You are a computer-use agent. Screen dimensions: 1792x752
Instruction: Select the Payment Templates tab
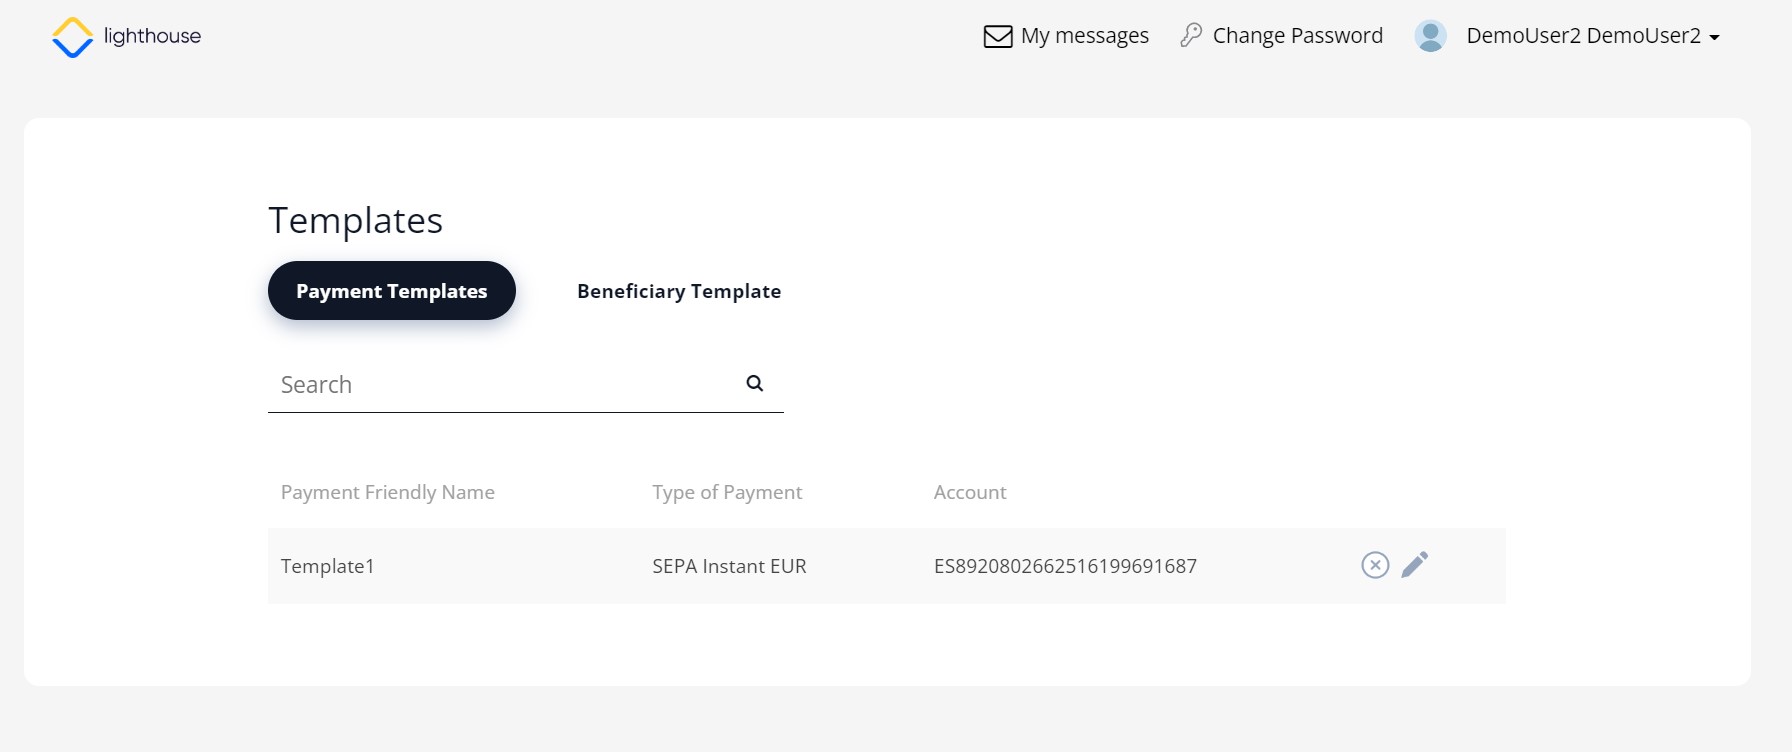(391, 291)
